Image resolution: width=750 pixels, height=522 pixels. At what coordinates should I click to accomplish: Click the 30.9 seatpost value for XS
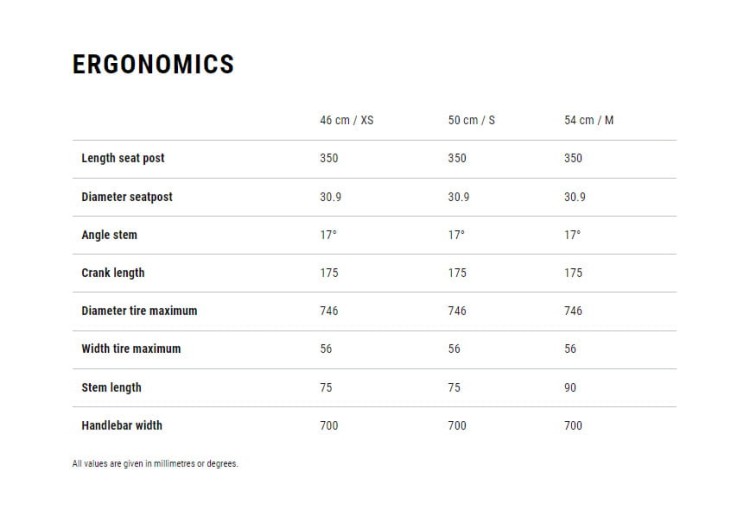click(331, 197)
